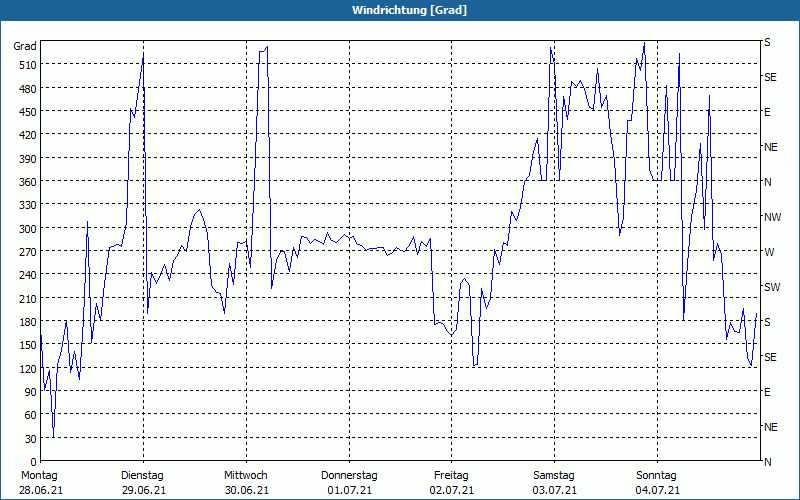Click the S compass label level with 180

click(767, 322)
